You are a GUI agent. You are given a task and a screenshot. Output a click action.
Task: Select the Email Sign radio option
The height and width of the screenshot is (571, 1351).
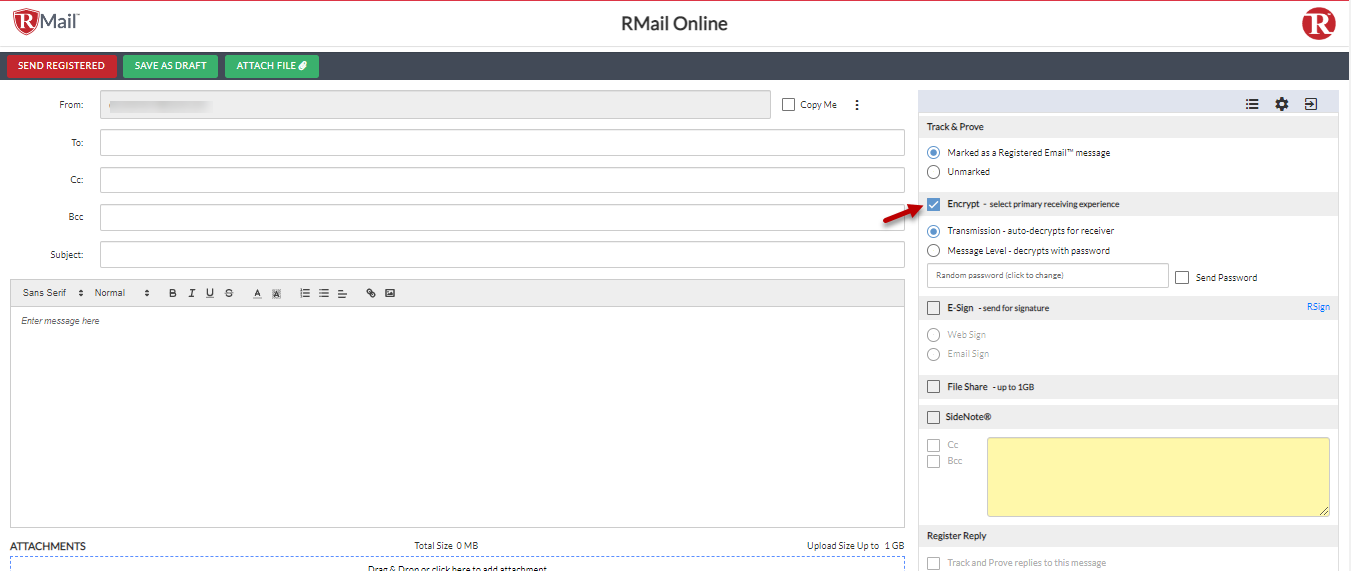934,354
